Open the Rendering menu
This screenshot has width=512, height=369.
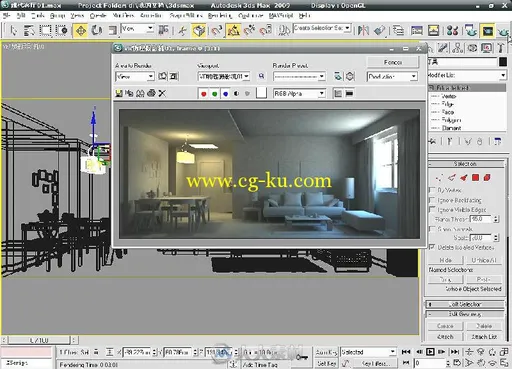click(220, 15)
